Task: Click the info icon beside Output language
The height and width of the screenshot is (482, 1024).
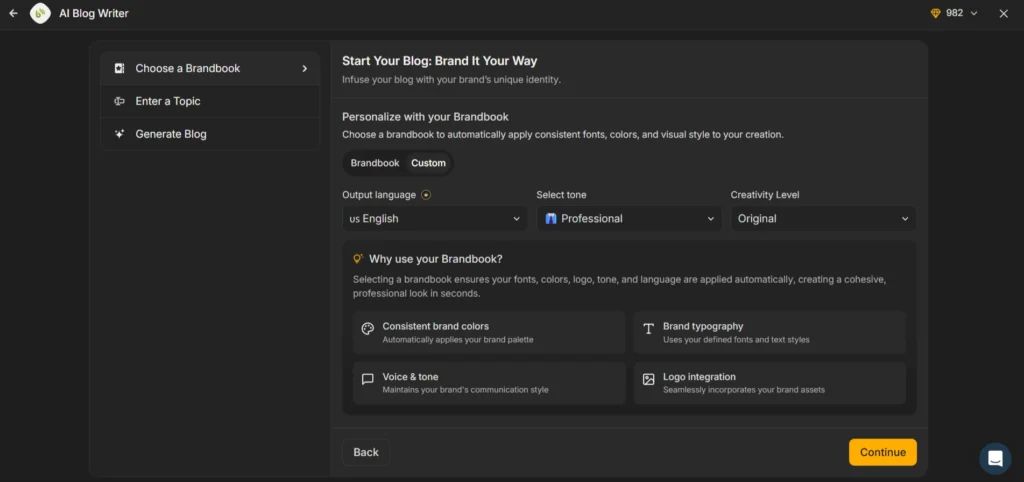Action: click(x=426, y=195)
